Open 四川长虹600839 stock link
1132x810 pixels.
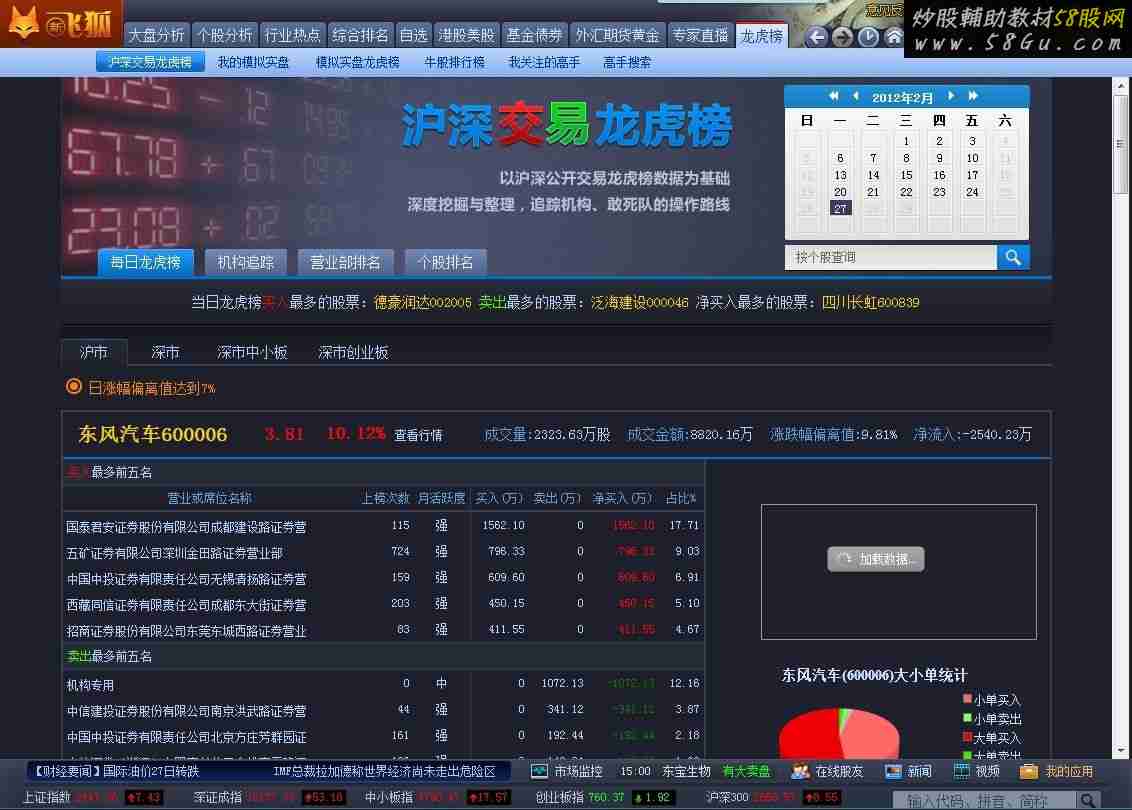pyautogui.click(x=871, y=302)
